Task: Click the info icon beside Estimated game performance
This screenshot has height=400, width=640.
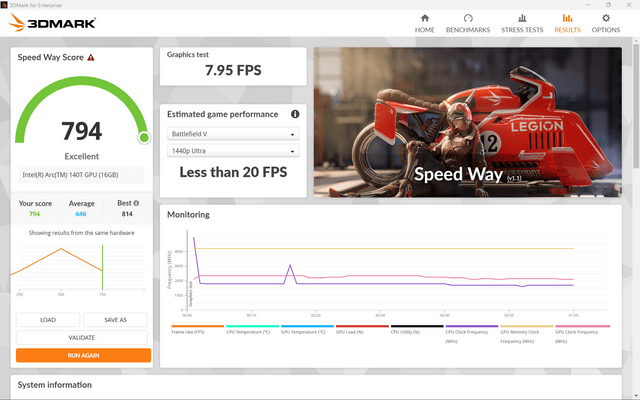Action: point(295,114)
